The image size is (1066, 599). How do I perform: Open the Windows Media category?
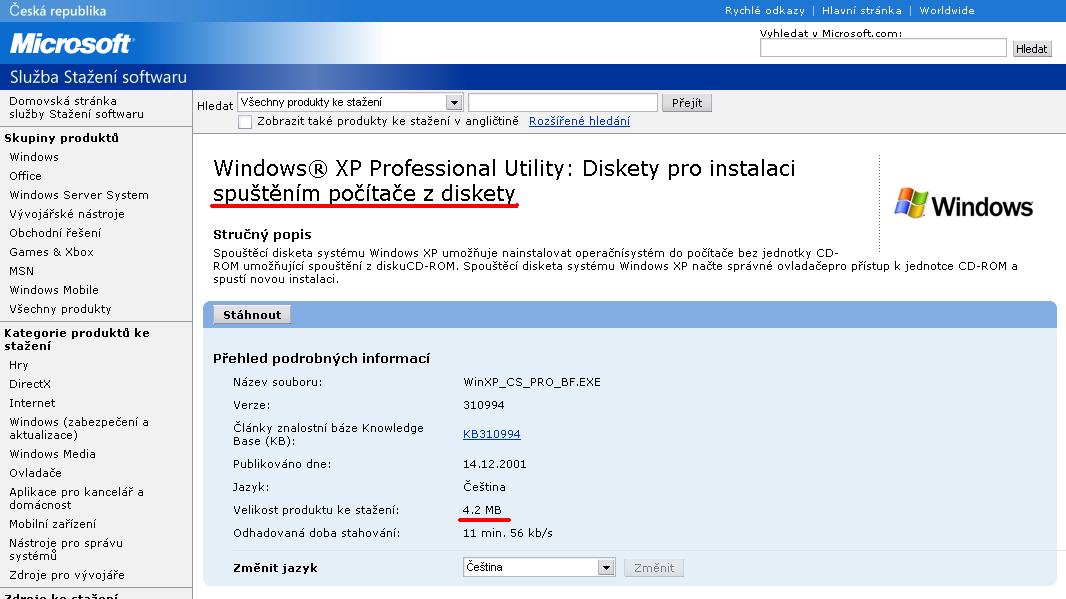pyautogui.click(x=52, y=454)
